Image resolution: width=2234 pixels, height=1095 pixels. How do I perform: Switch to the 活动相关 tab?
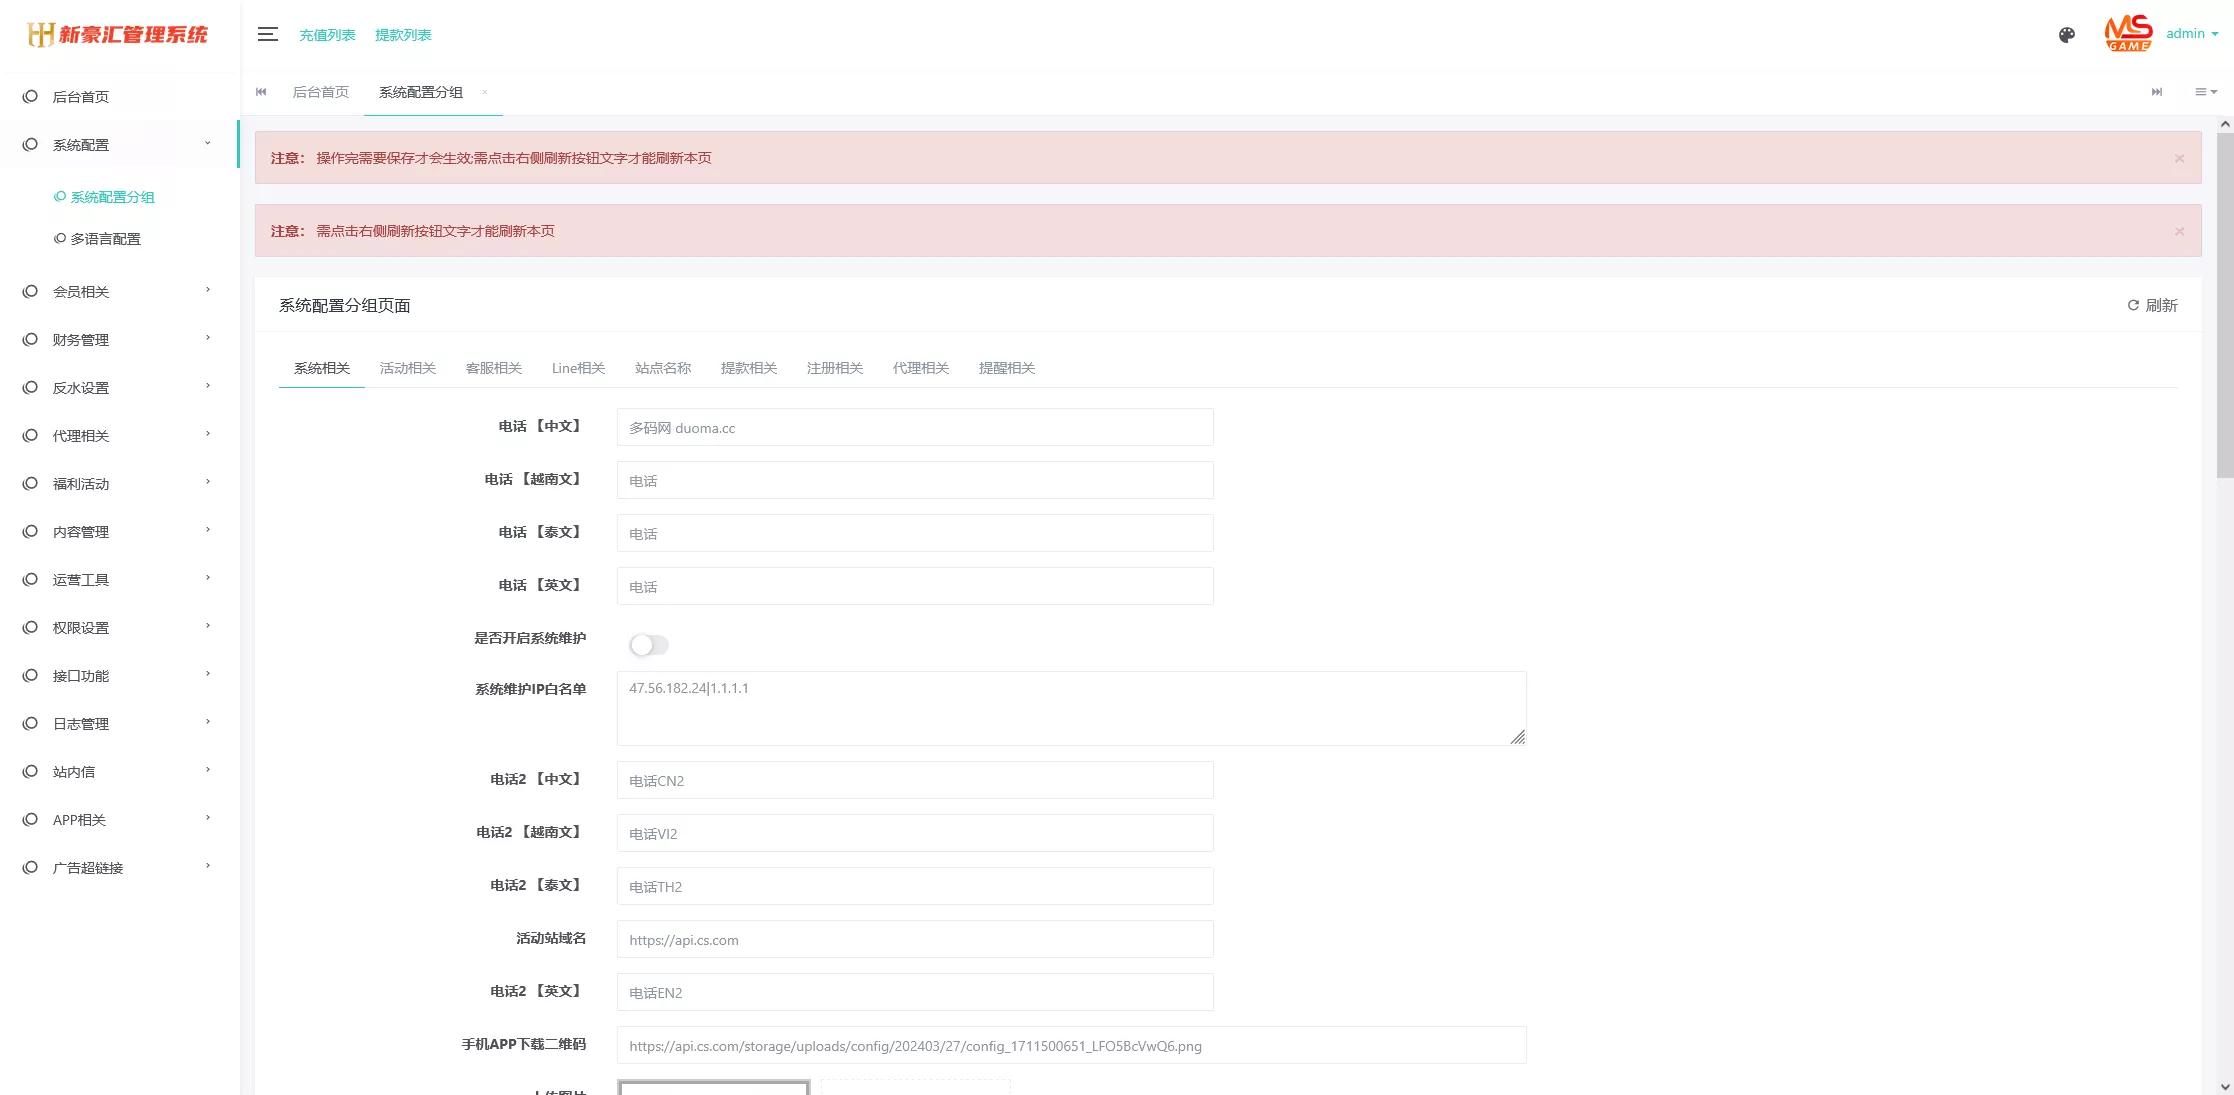(407, 368)
